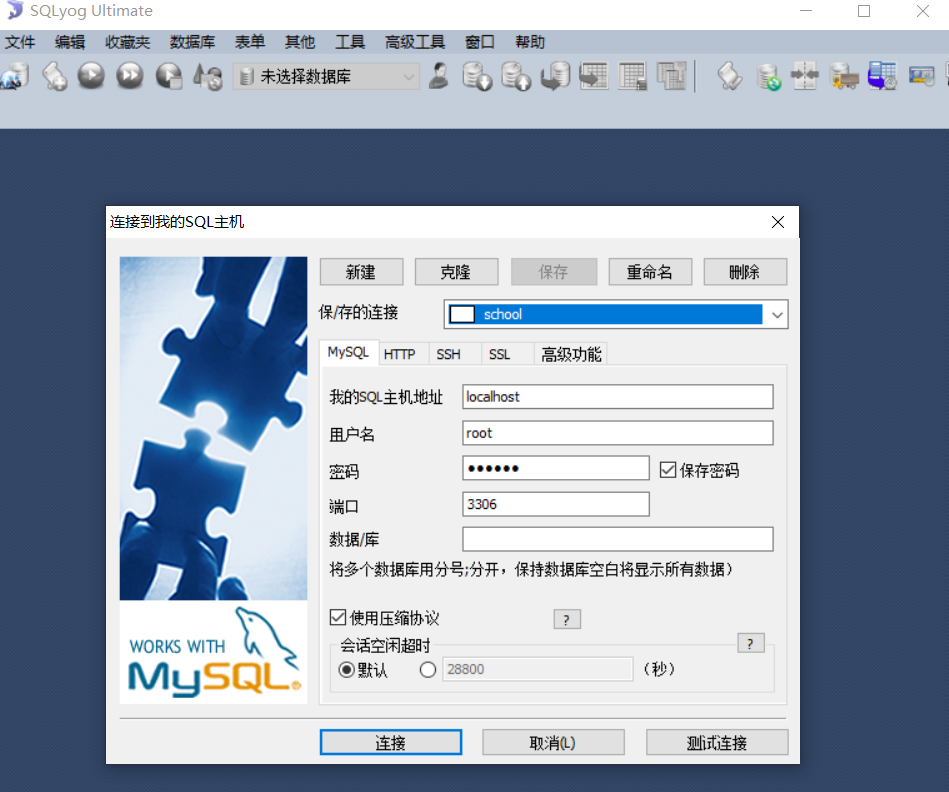Click the 取消(L) button
This screenshot has width=949, height=792.
click(553, 742)
